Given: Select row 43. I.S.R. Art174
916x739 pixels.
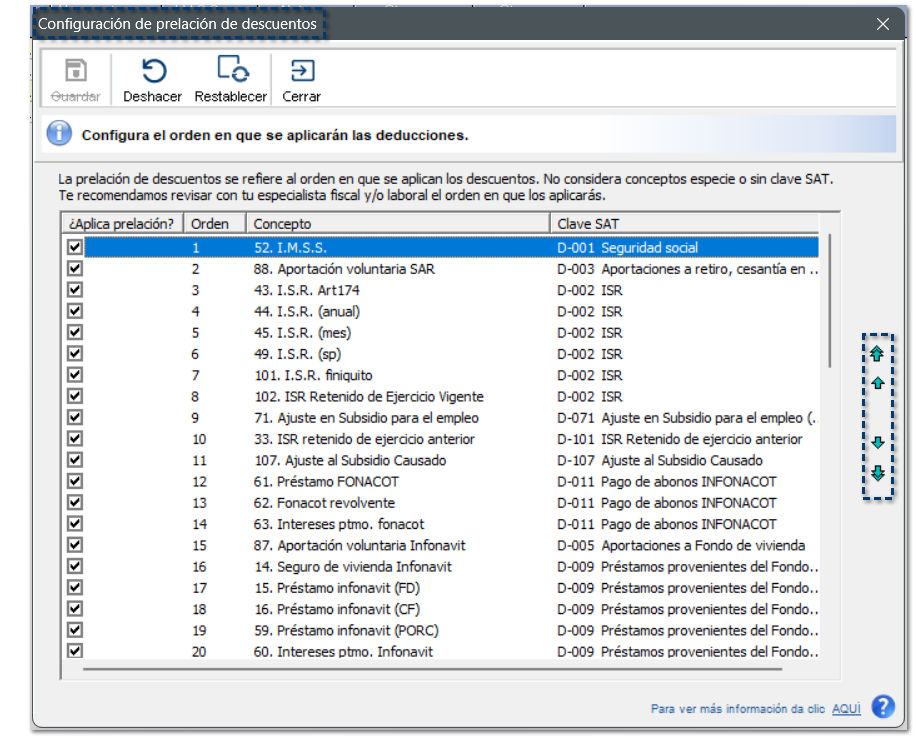Looking at the screenshot, I should pyautogui.click(x=307, y=290).
